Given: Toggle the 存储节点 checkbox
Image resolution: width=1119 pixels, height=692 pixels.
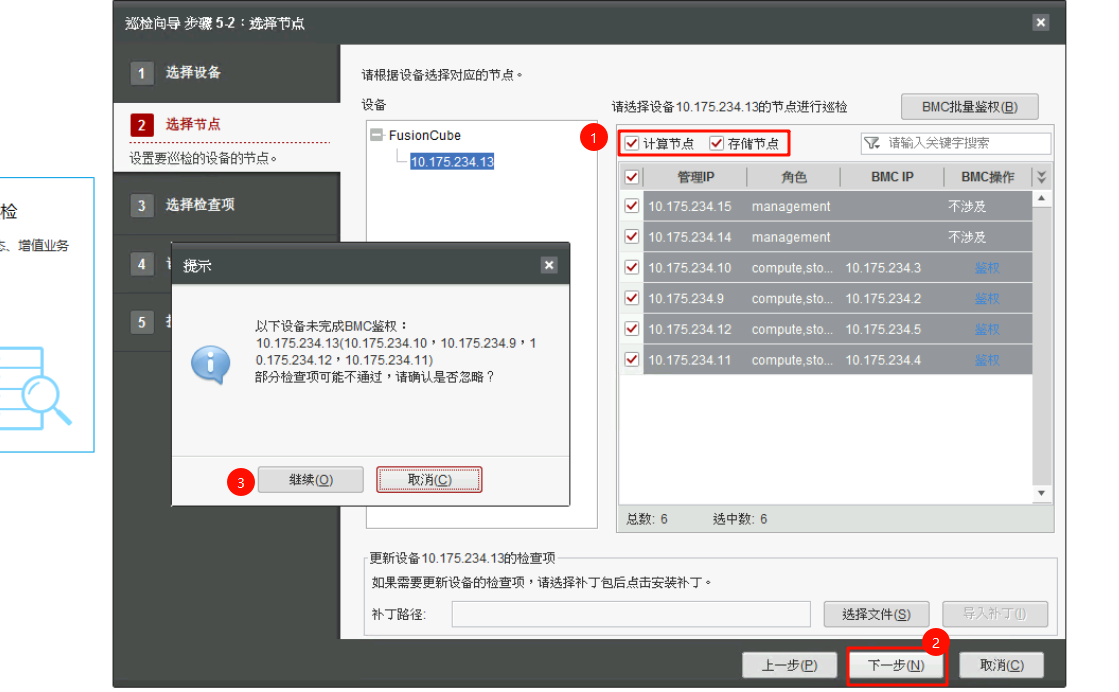Looking at the screenshot, I should pos(716,144).
